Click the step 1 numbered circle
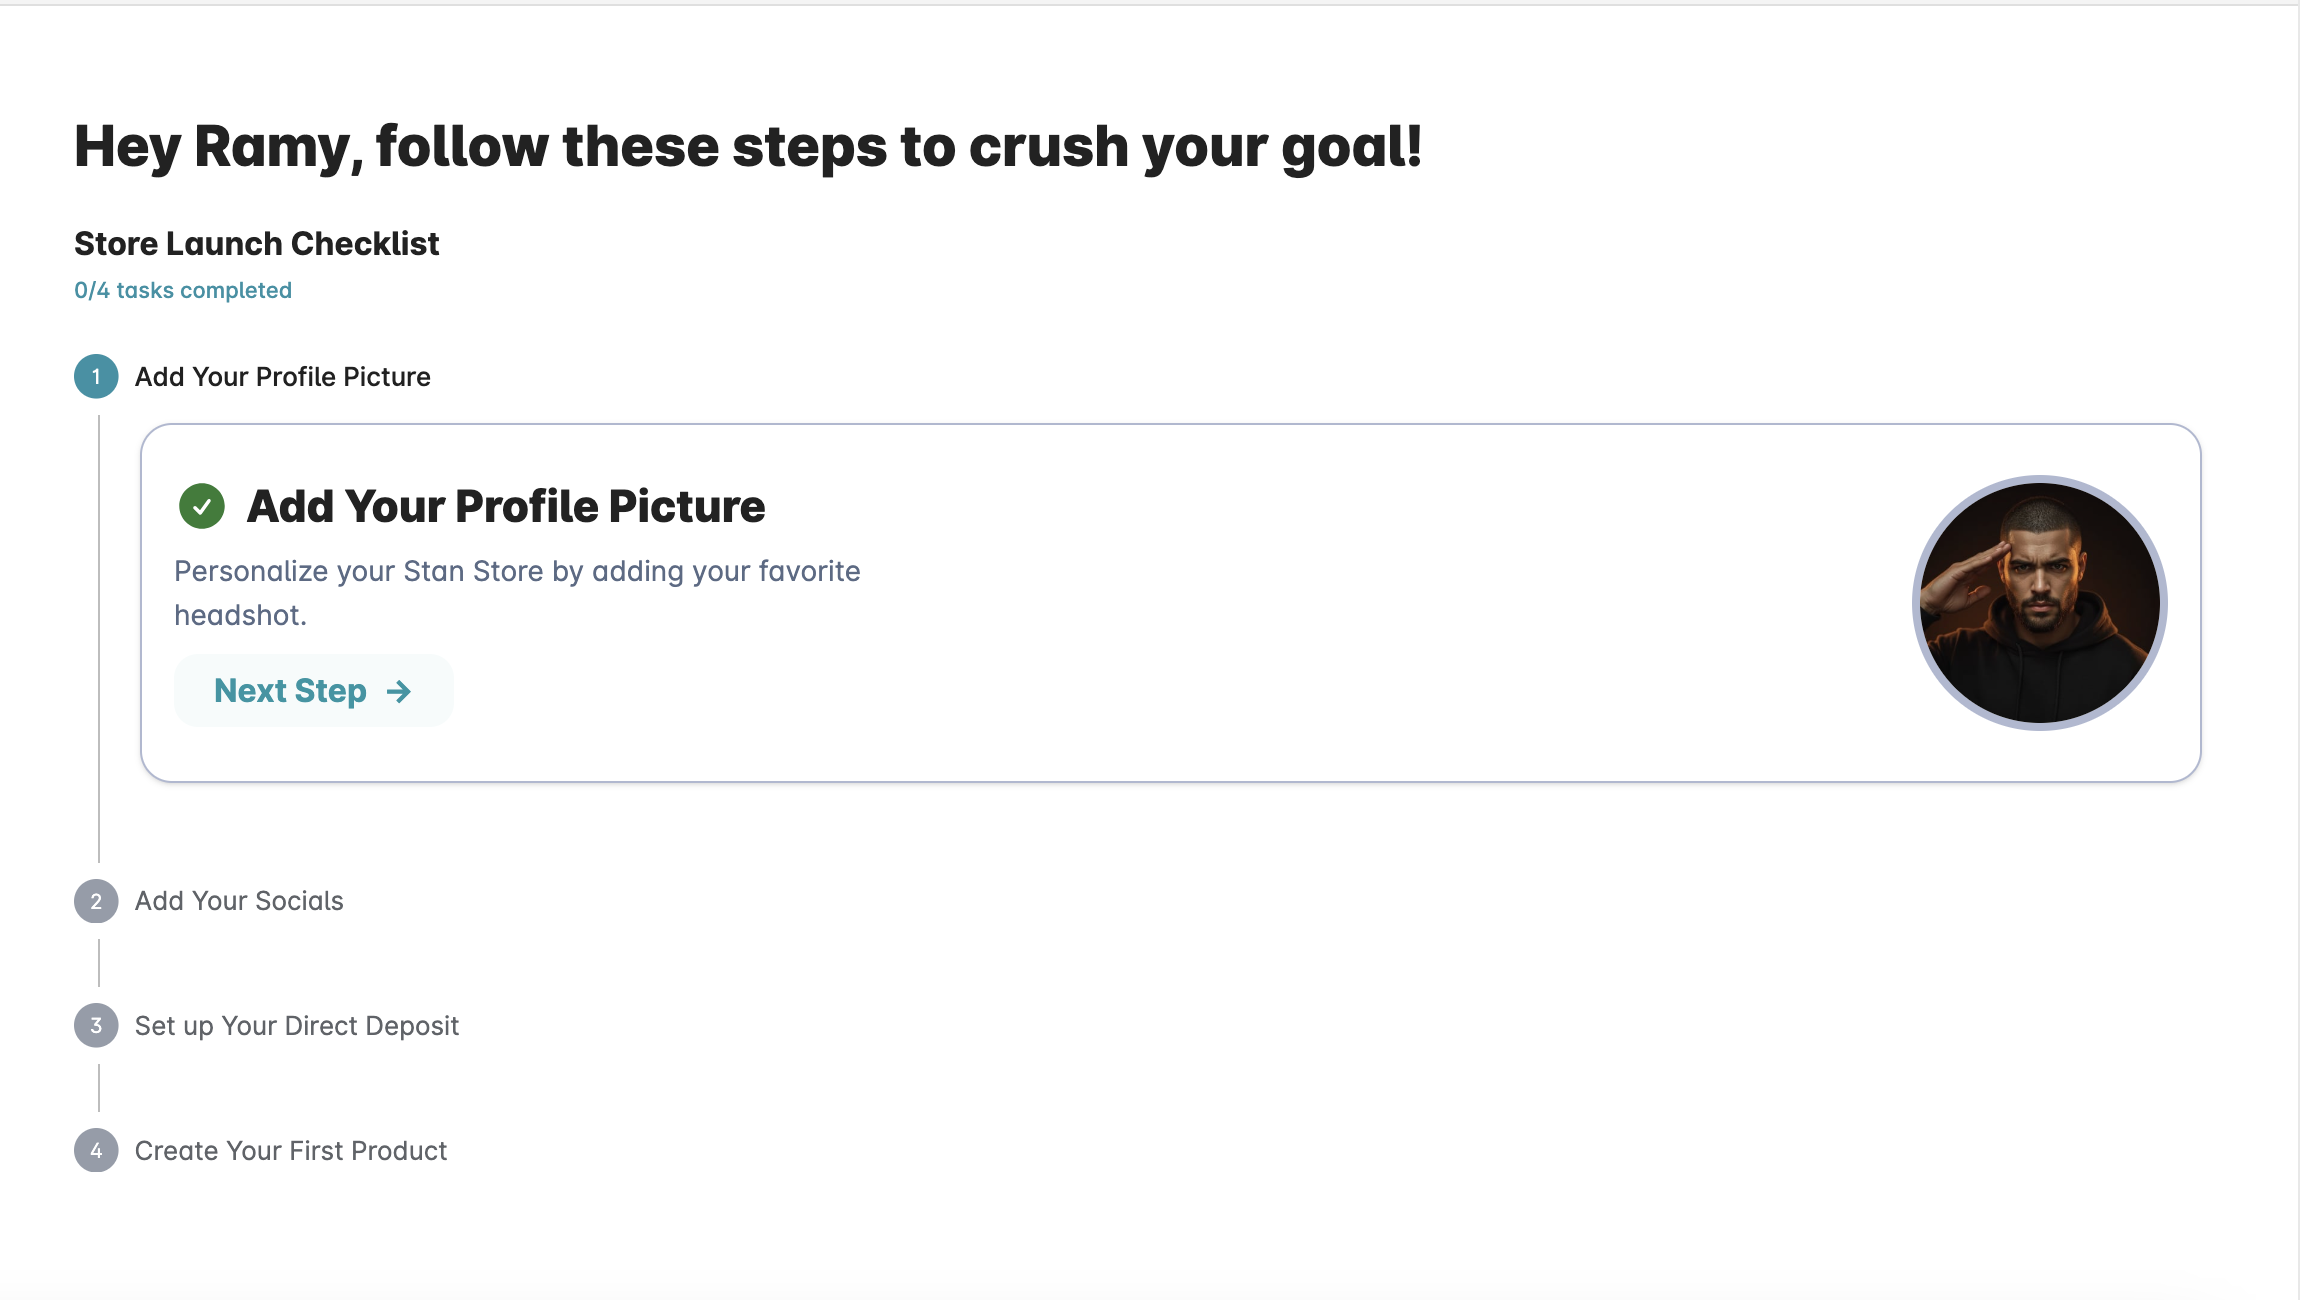Viewport: 2300px width, 1300px height. (x=96, y=377)
